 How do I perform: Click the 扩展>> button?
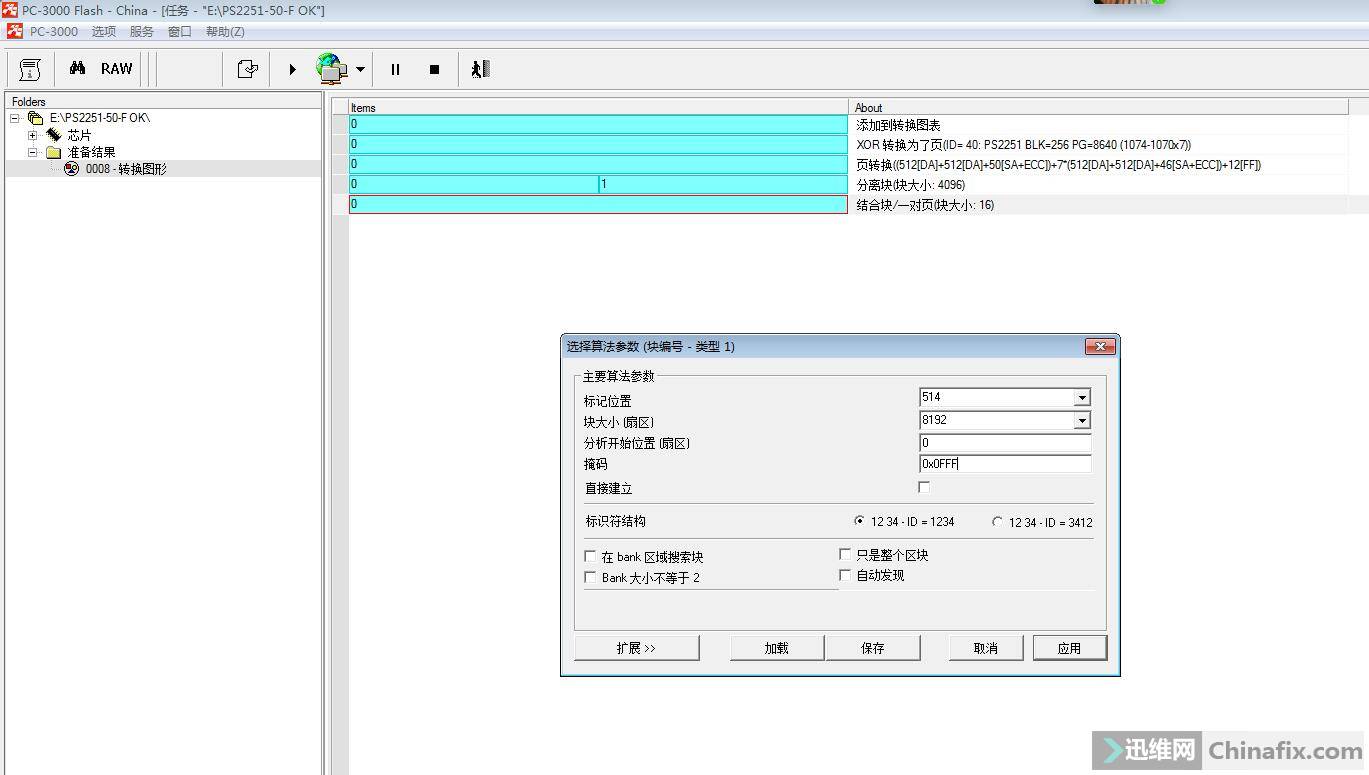pyautogui.click(x=636, y=647)
